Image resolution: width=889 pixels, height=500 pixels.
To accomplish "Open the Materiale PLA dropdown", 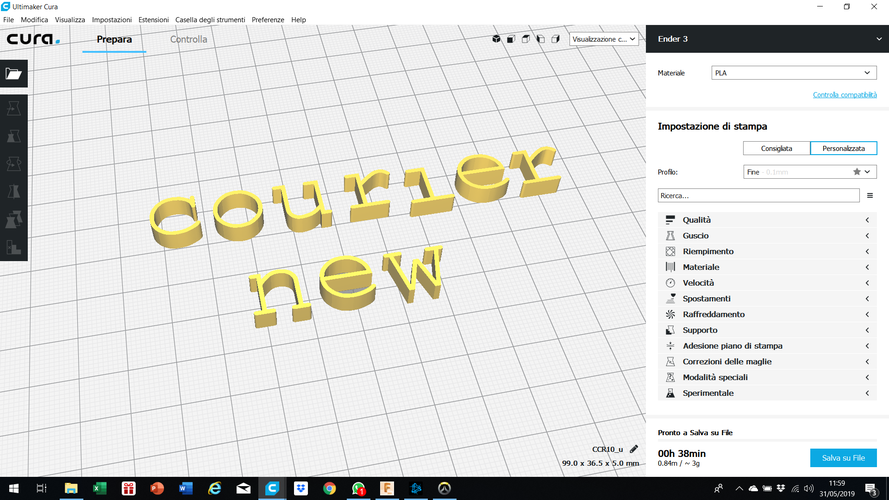I will tap(794, 73).
